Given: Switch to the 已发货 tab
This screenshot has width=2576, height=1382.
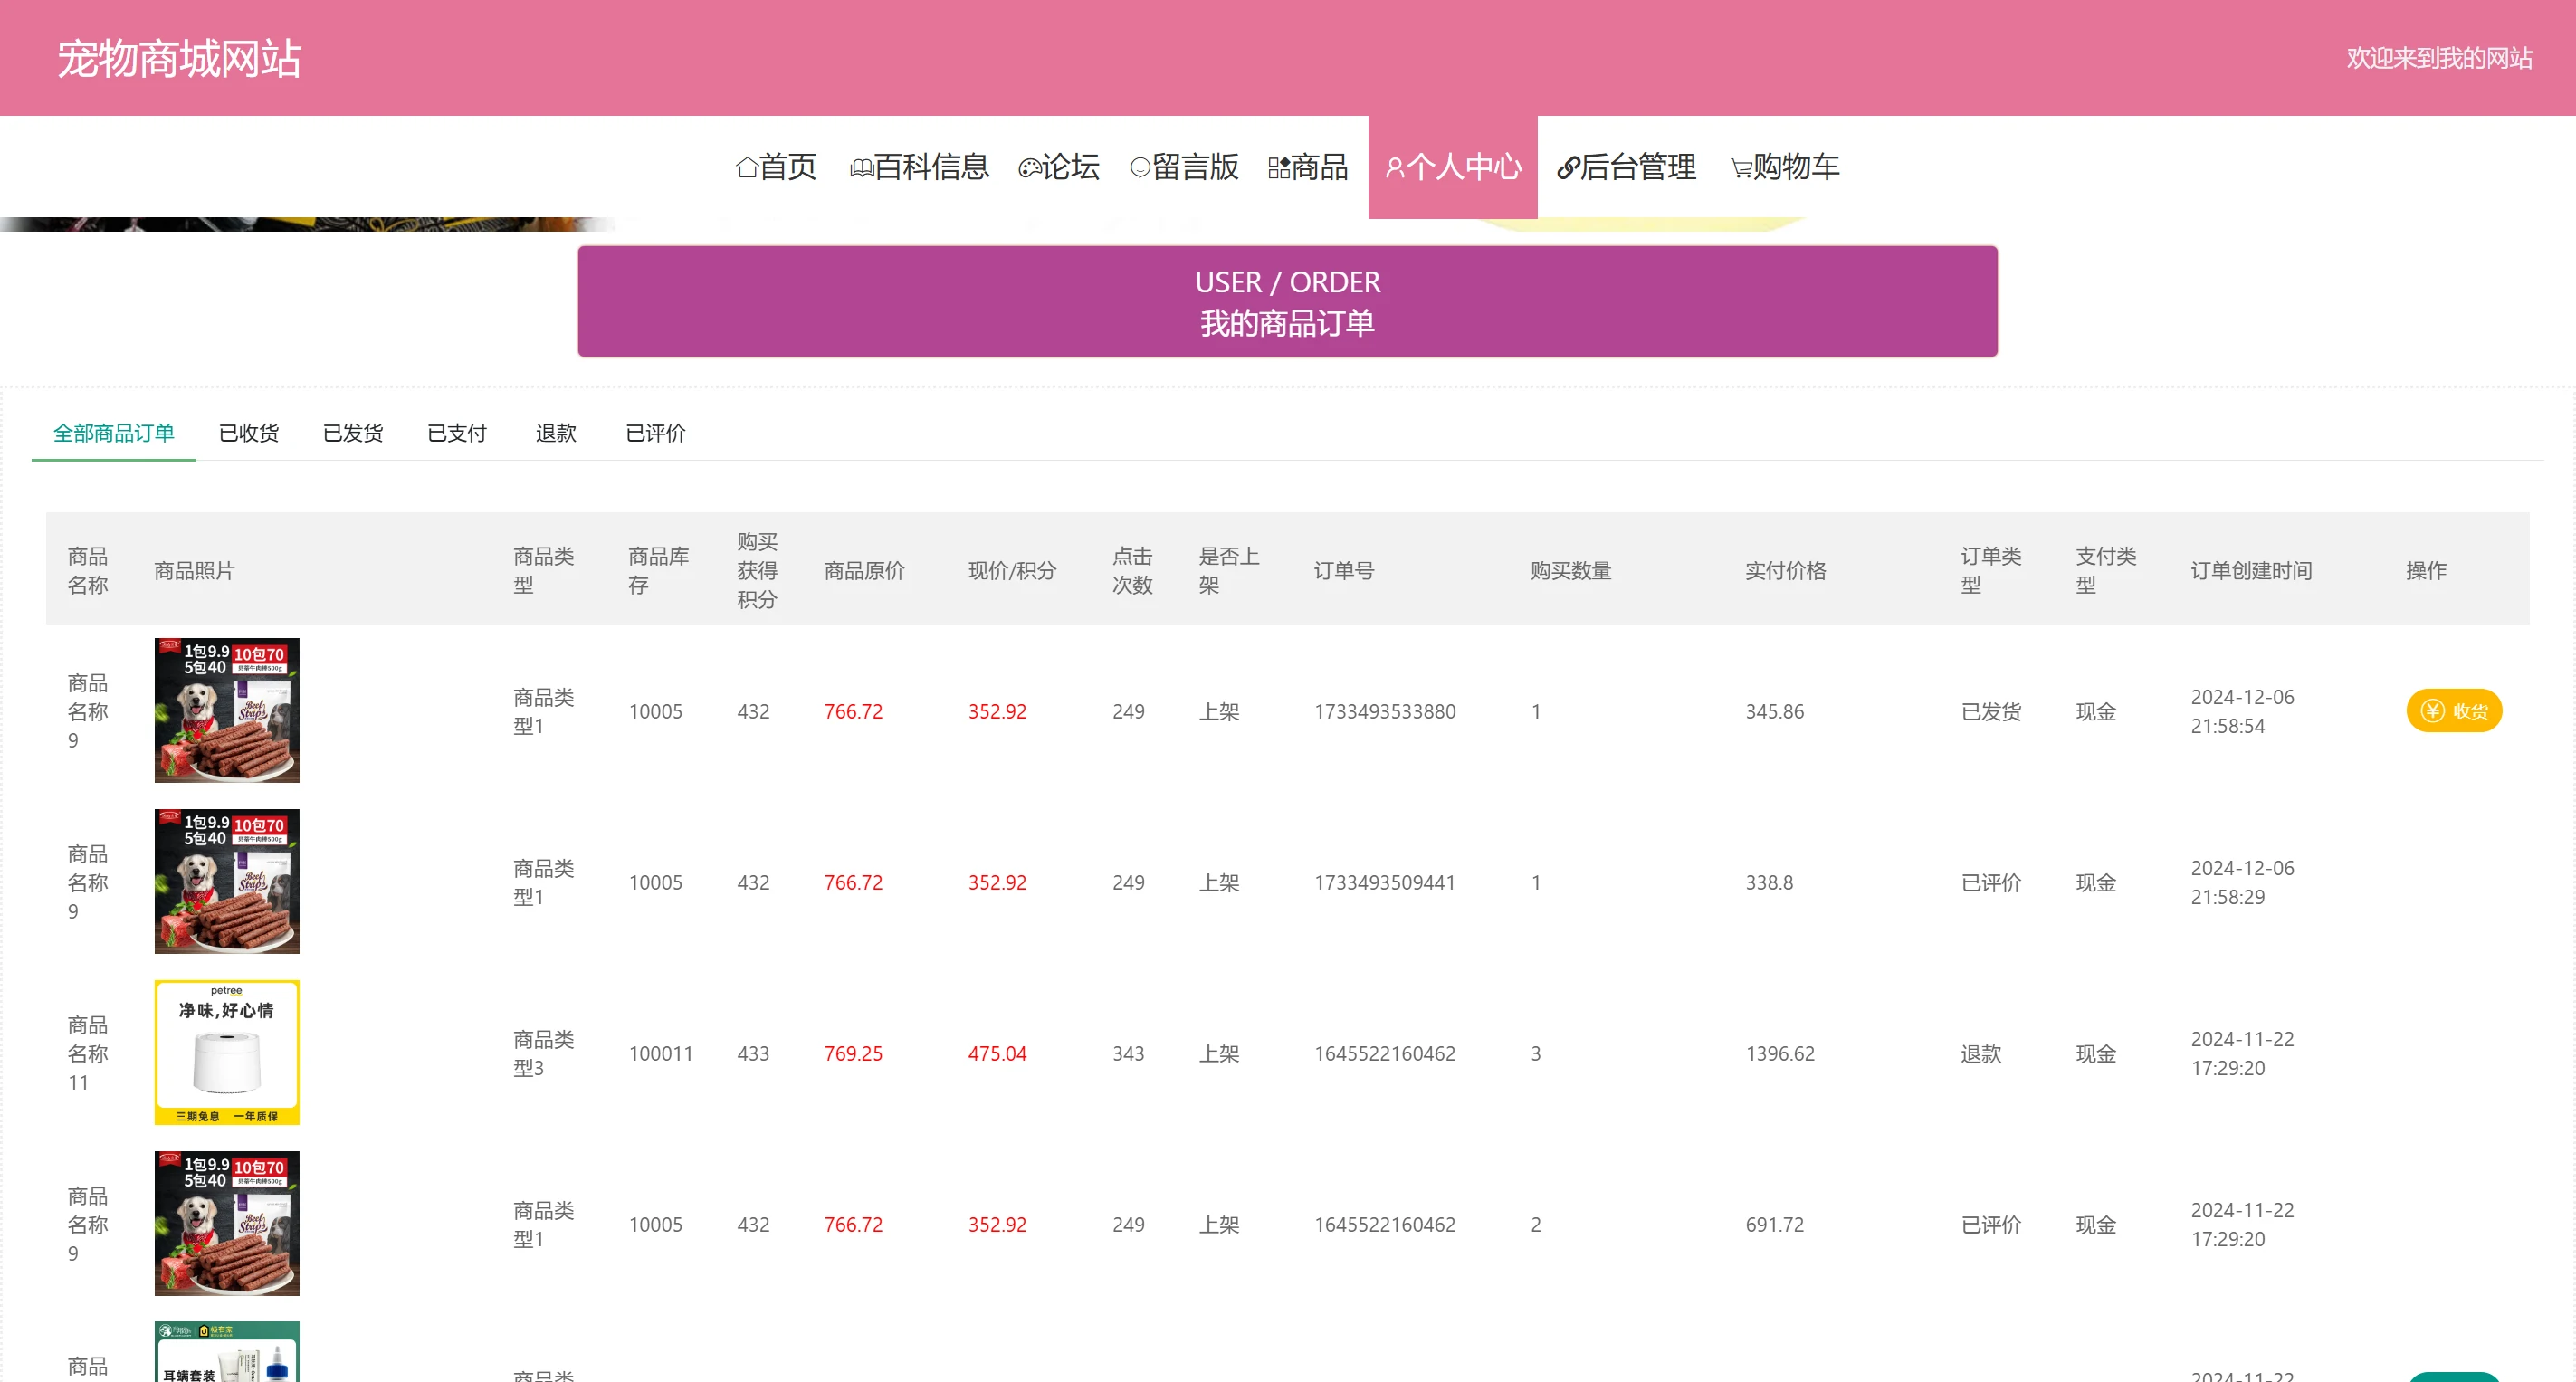Looking at the screenshot, I should (353, 433).
